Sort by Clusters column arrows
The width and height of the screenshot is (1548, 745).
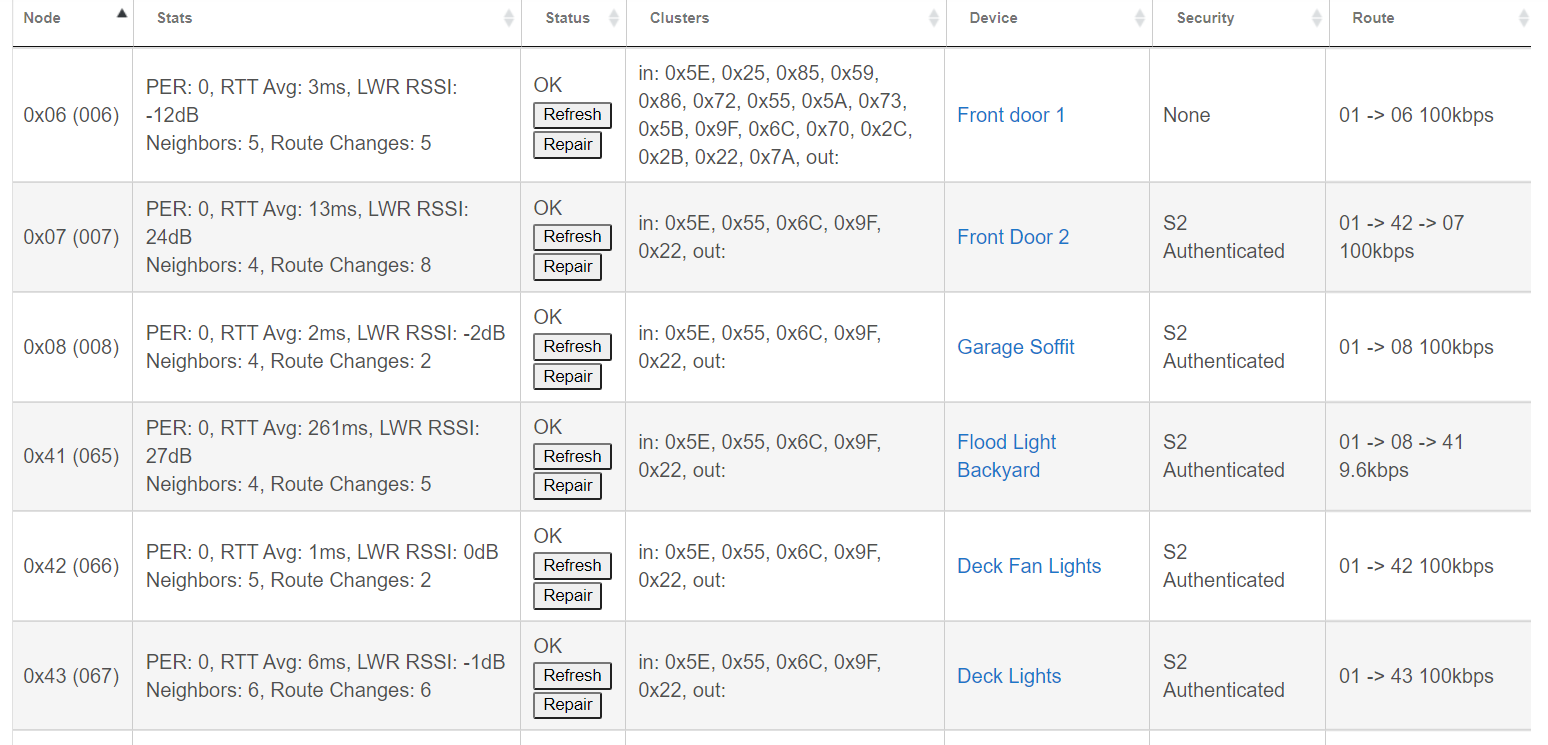click(934, 18)
